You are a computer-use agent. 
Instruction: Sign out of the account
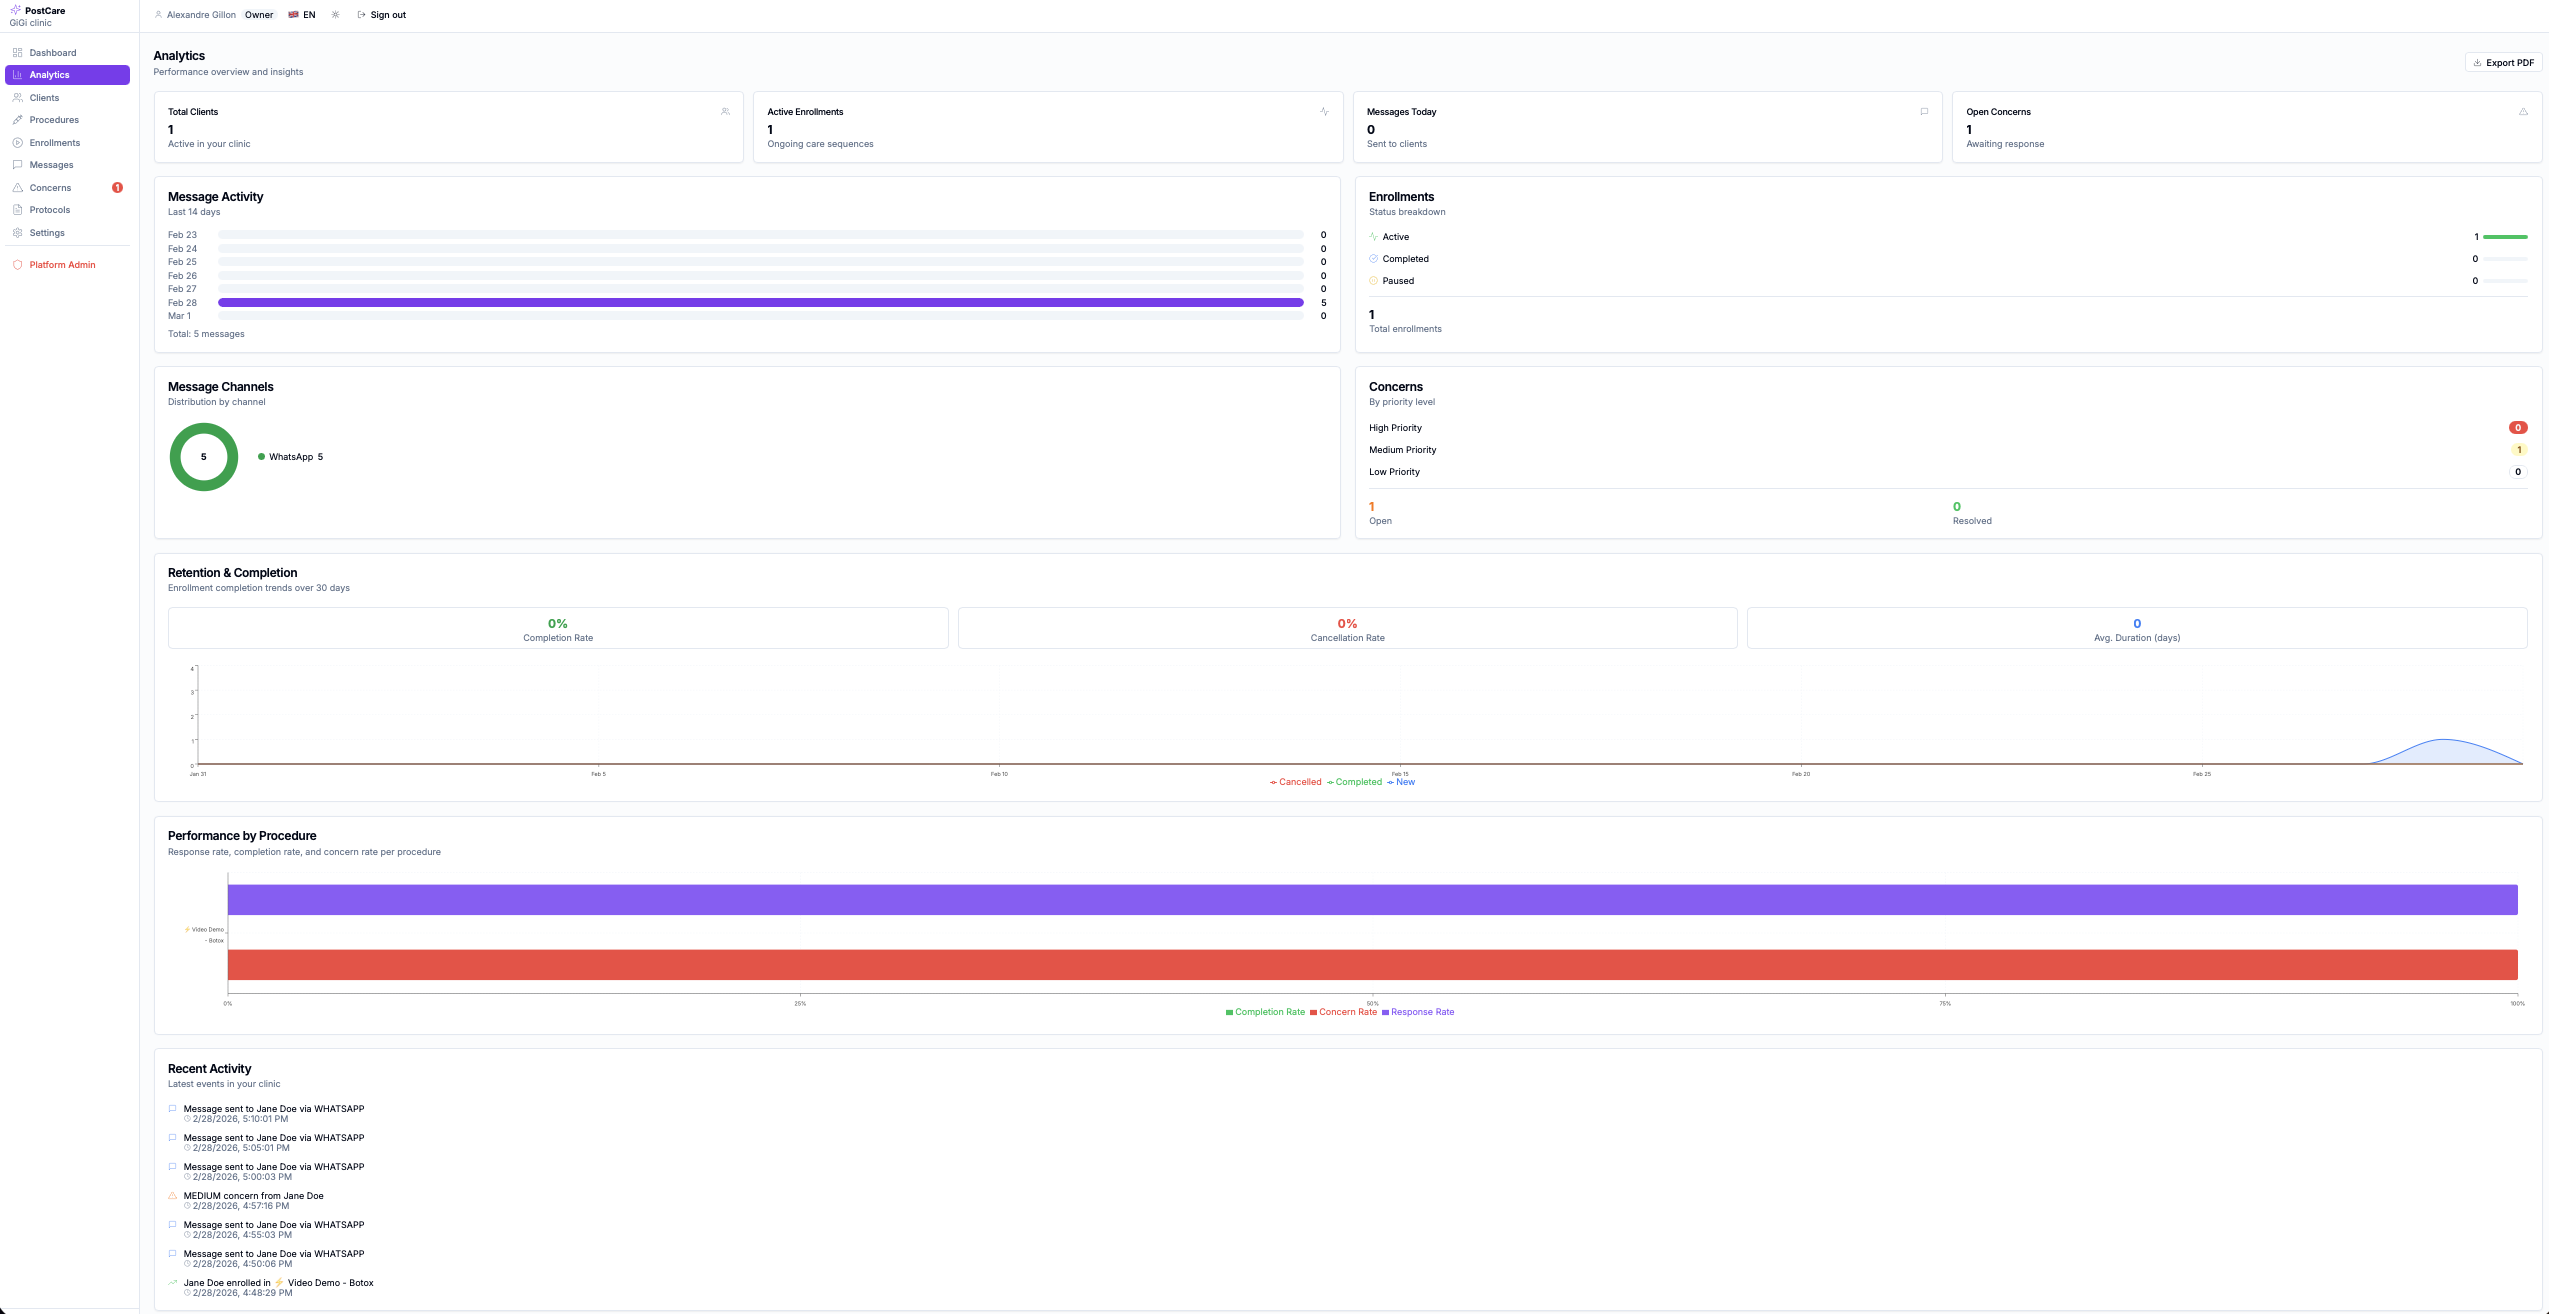coord(386,14)
